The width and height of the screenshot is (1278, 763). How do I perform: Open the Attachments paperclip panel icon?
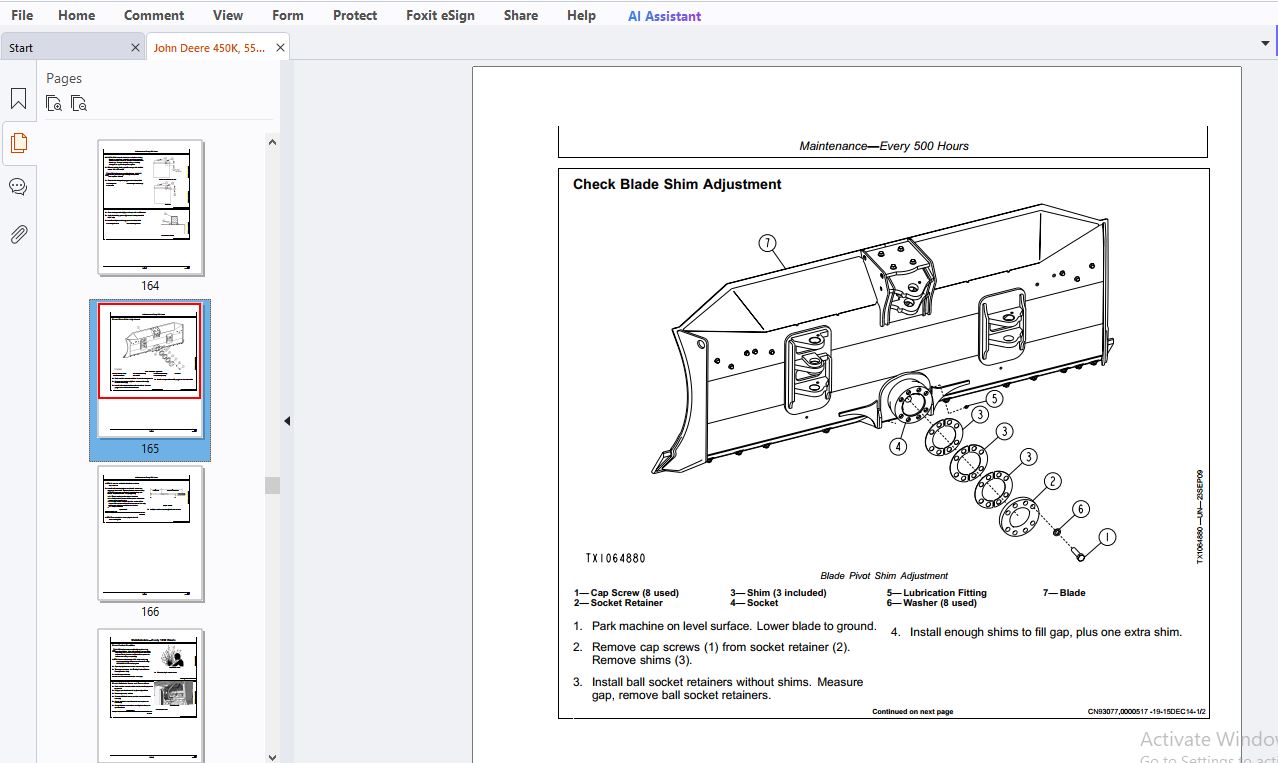click(18, 234)
